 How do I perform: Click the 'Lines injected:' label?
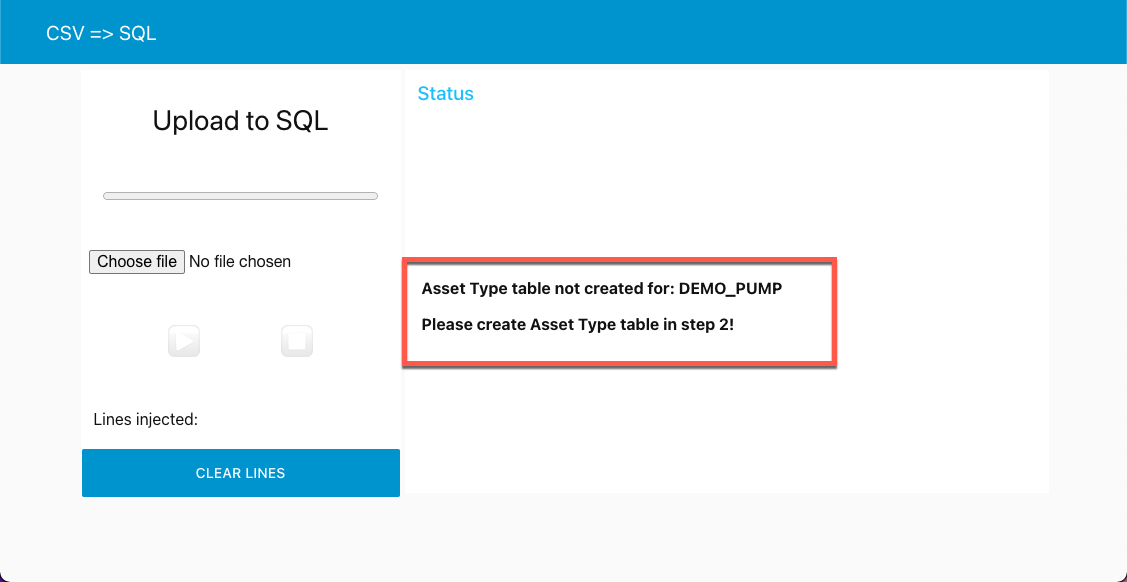[x=146, y=420]
